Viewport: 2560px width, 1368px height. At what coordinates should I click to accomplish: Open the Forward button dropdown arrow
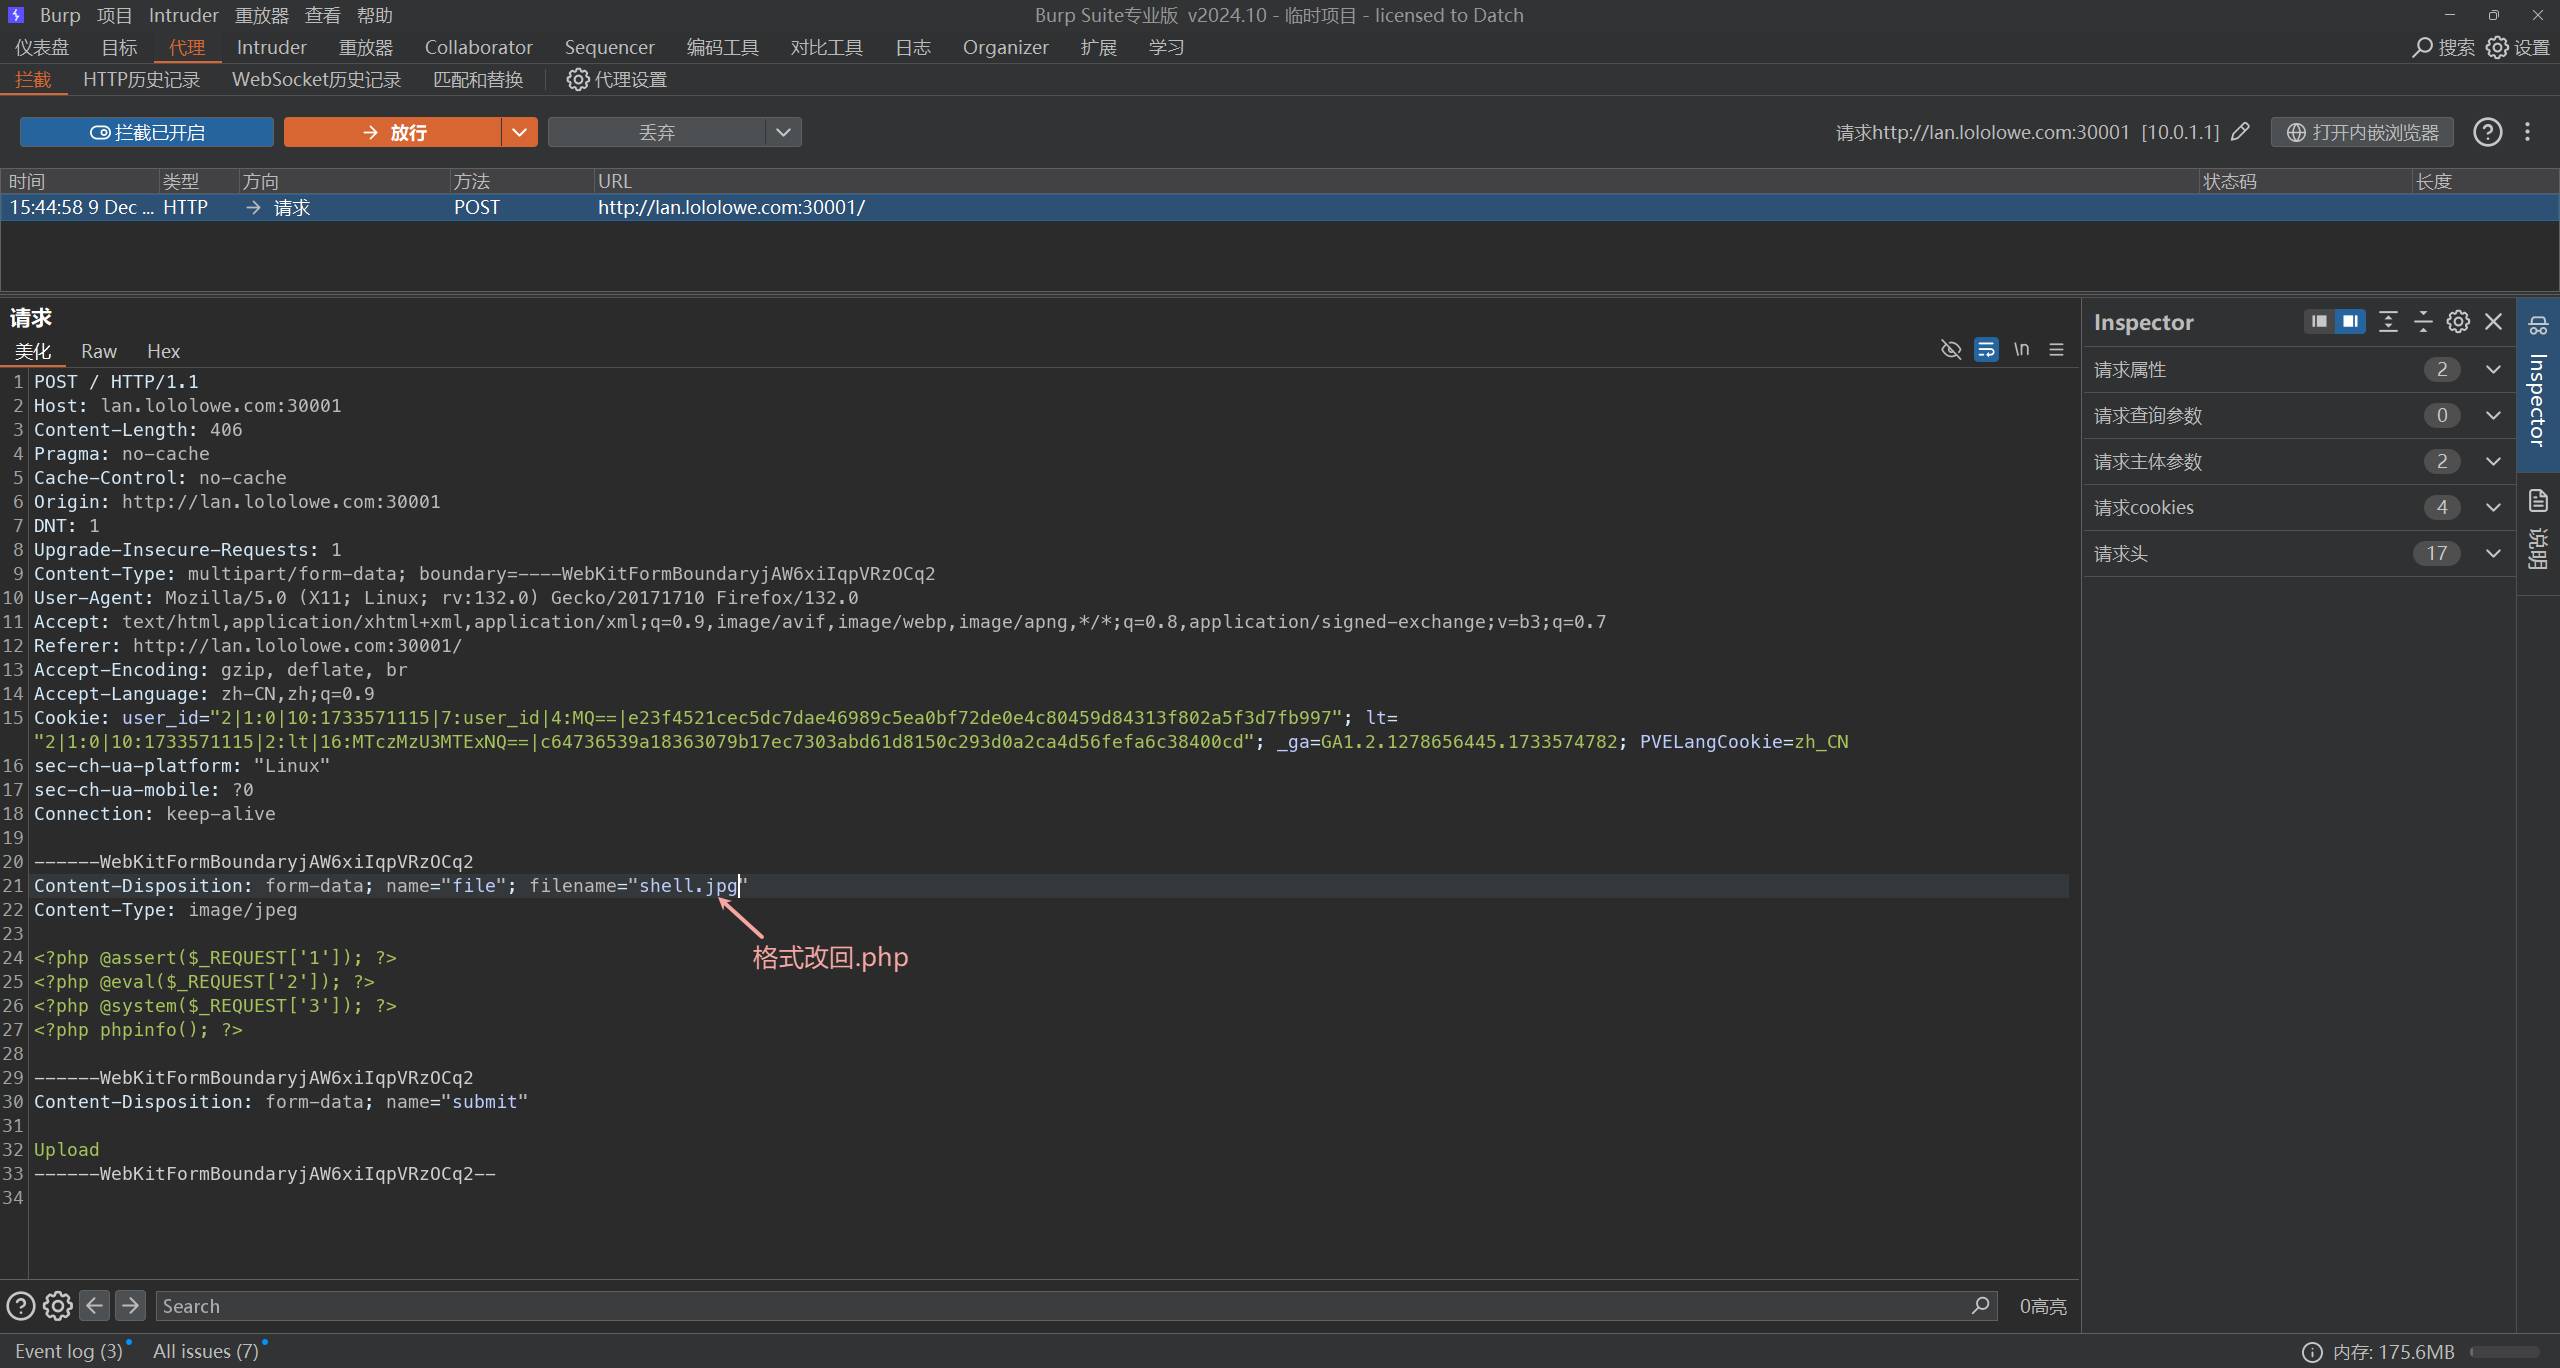pos(519,132)
